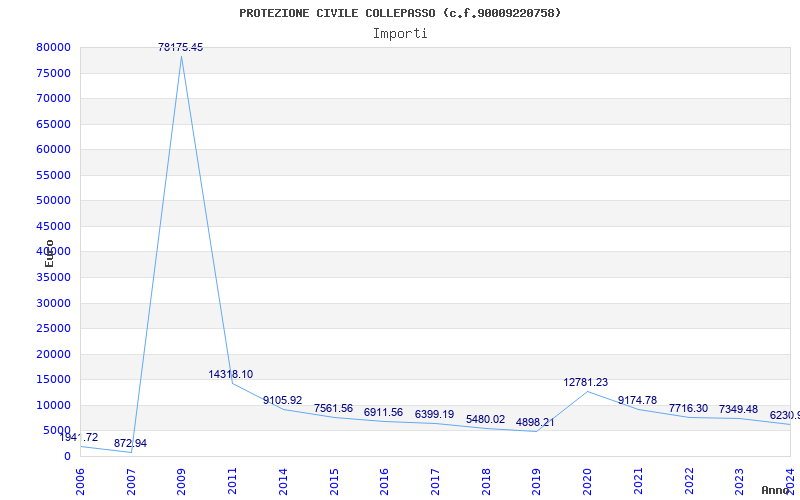Click the 'Importi' subtitle
Image resolution: width=800 pixels, height=500 pixels.
click(x=400, y=34)
